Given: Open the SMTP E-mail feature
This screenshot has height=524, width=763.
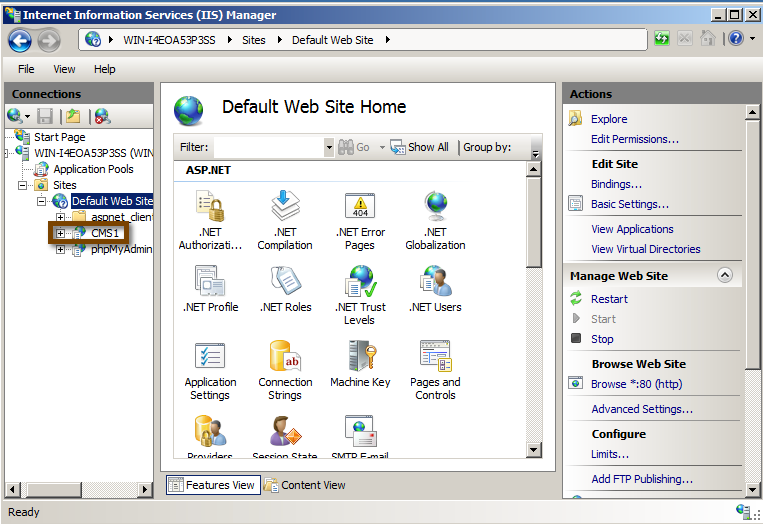Looking at the screenshot, I should pyautogui.click(x=360, y=436).
